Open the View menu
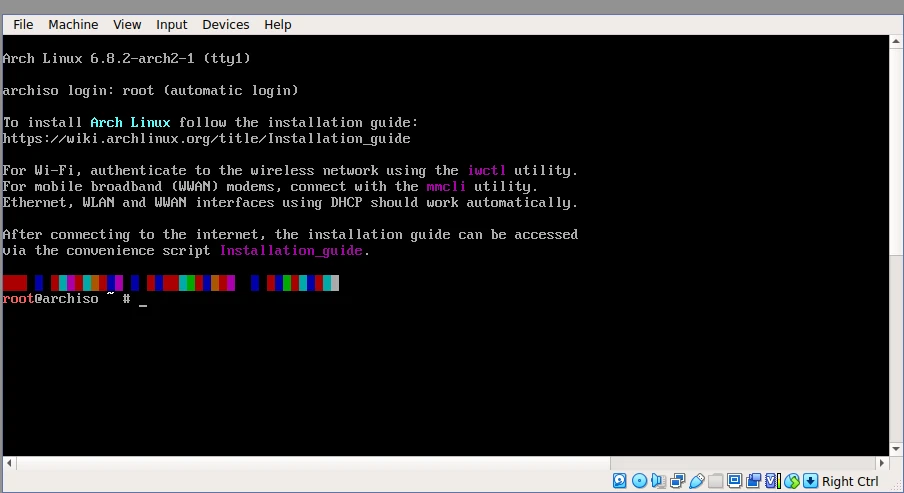The image size is (904, 493). pos(127,24)
